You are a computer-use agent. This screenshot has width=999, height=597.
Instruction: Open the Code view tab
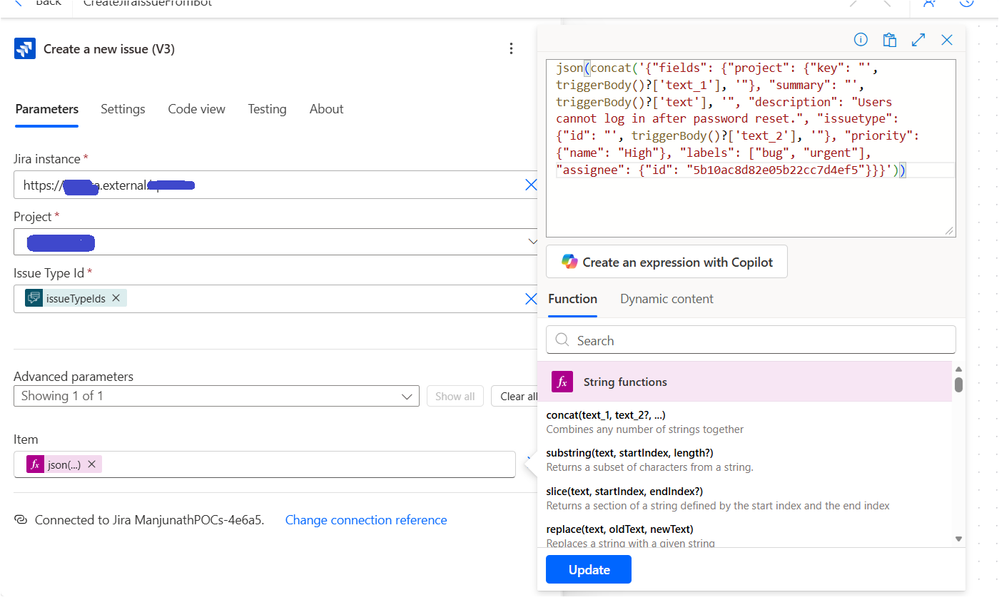(196, 109)
